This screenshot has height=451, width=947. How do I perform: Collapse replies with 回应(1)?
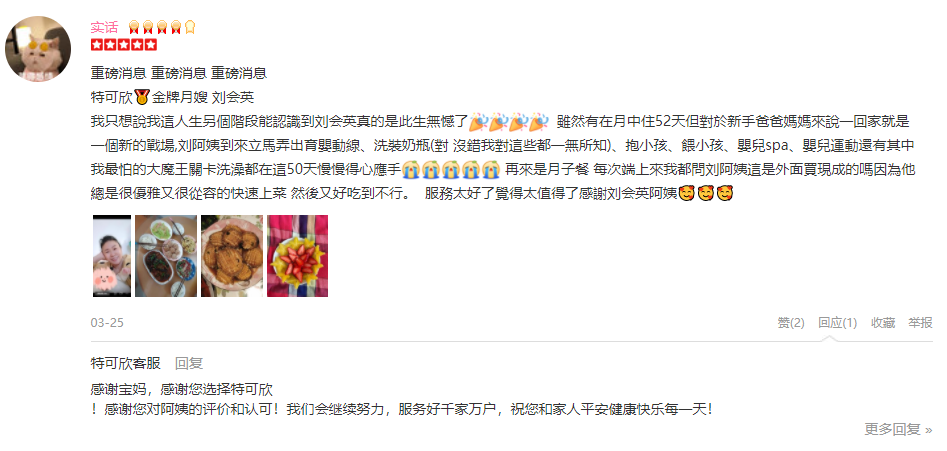coord(838,323)
